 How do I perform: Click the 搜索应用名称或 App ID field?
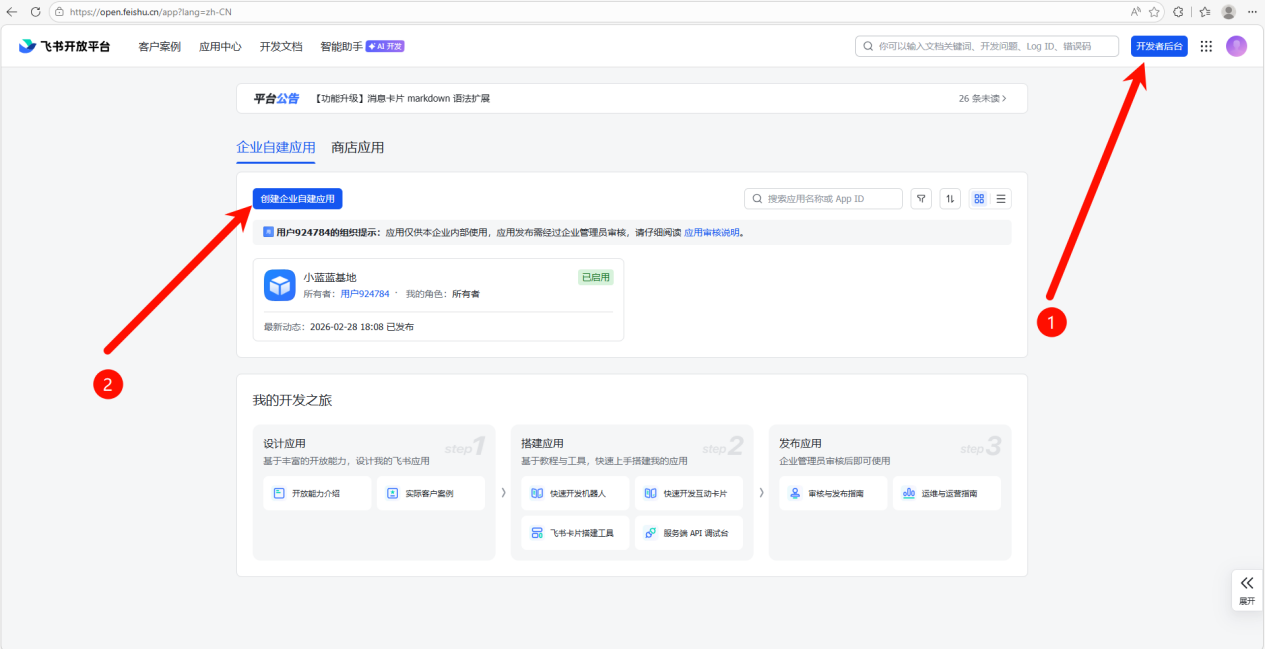pyautogui.click(x=824, y=198)
